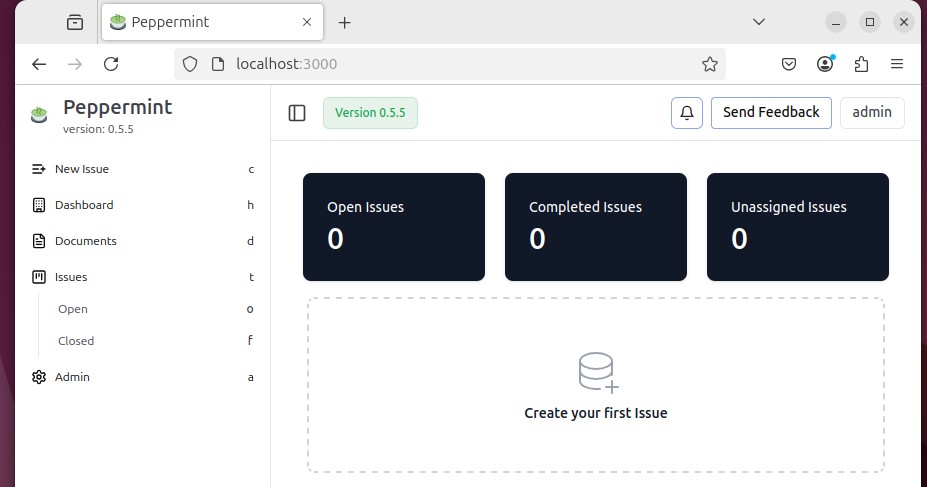The width and height of the screenshot is (927, 487).
Task: Open Admin settings gear icon
Action: (38, 377)
